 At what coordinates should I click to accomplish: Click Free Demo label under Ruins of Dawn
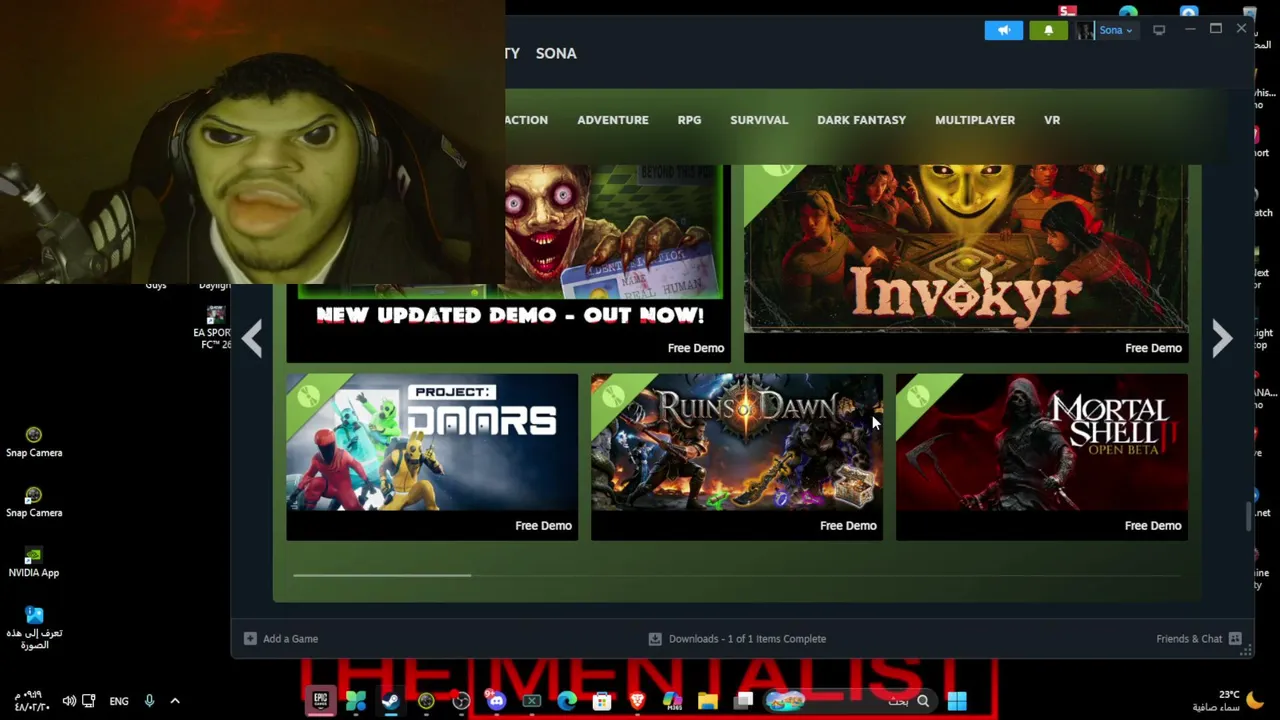(x=848, y=526)
